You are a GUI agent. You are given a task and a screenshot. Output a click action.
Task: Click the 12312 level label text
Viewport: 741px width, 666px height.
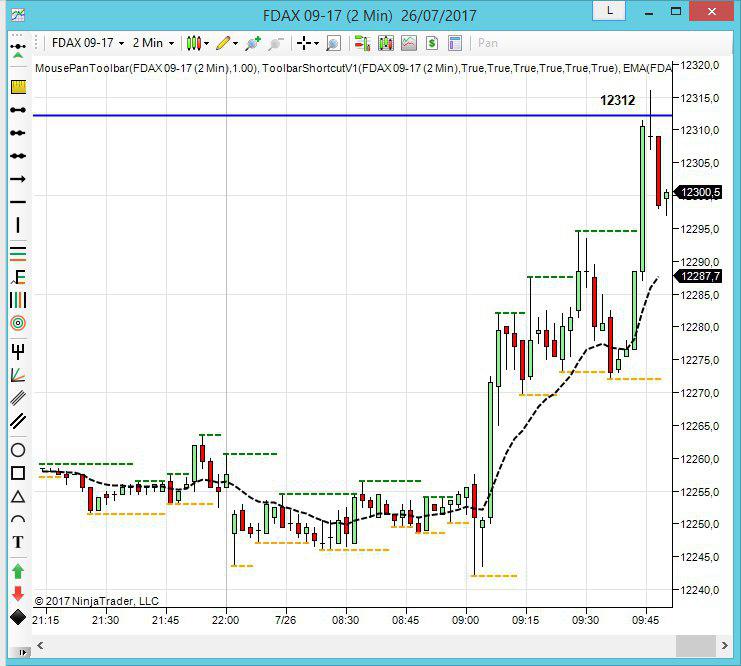617,100
